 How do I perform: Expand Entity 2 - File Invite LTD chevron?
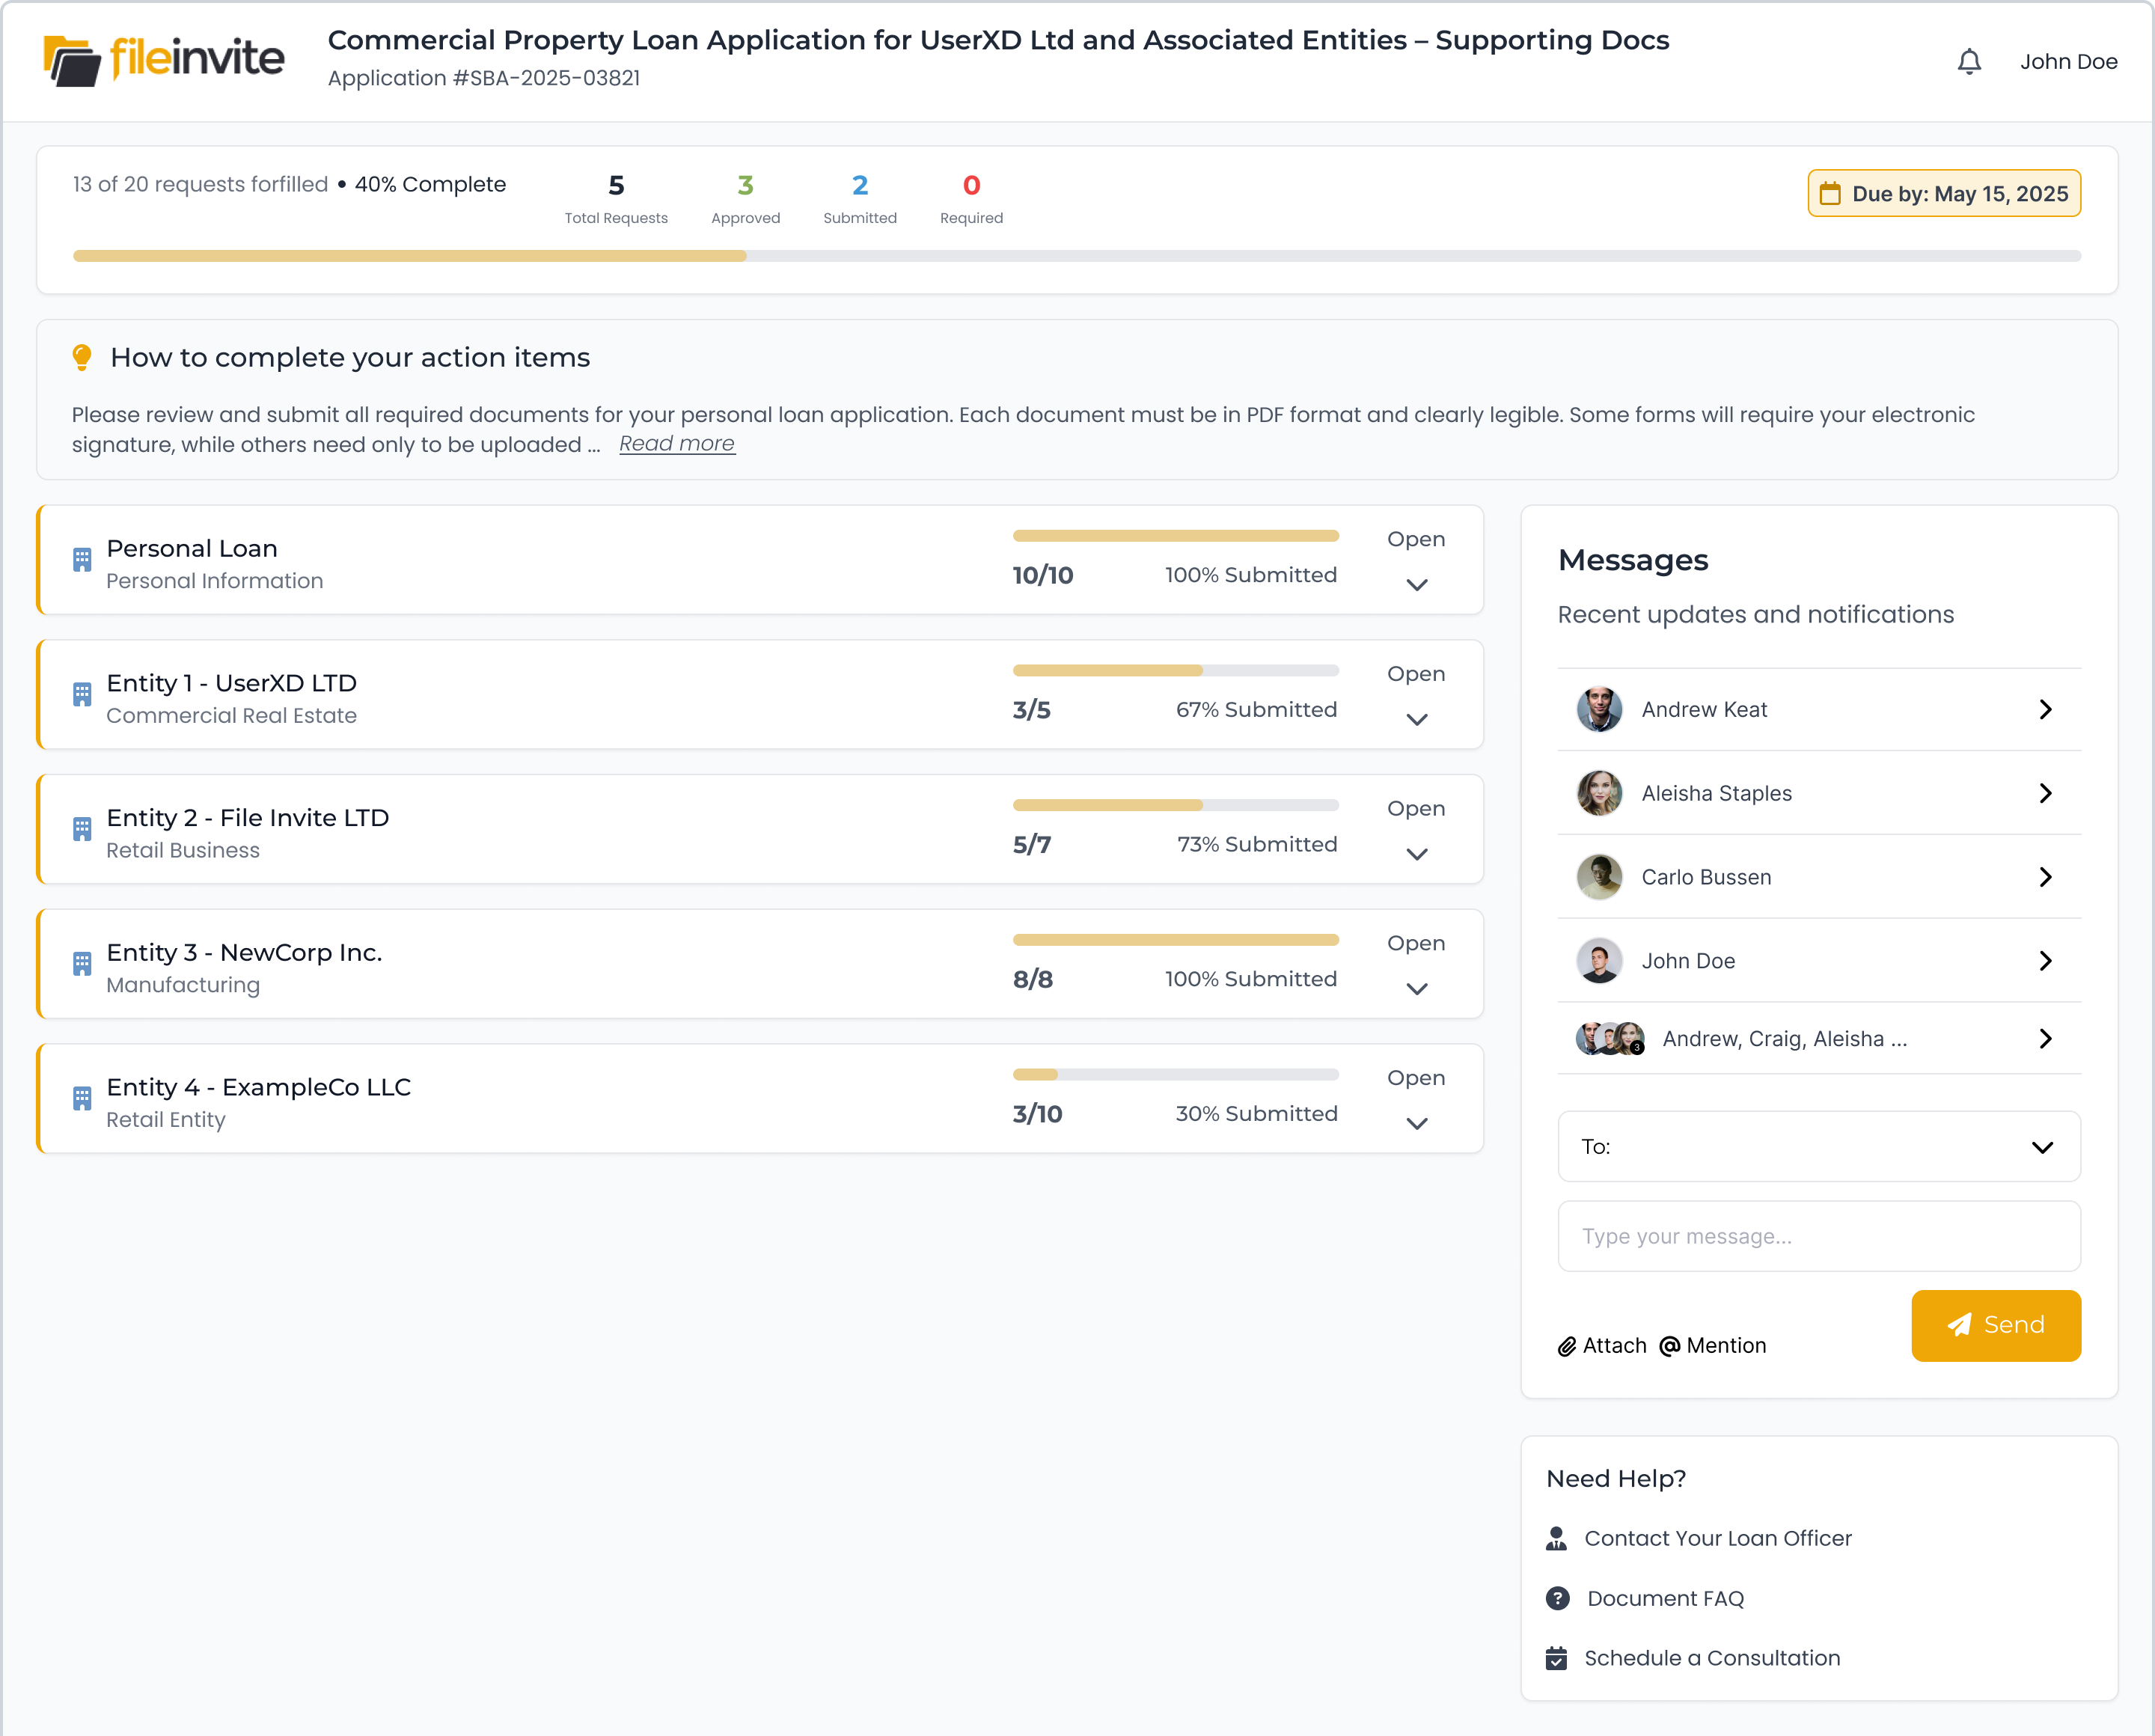1416,854
